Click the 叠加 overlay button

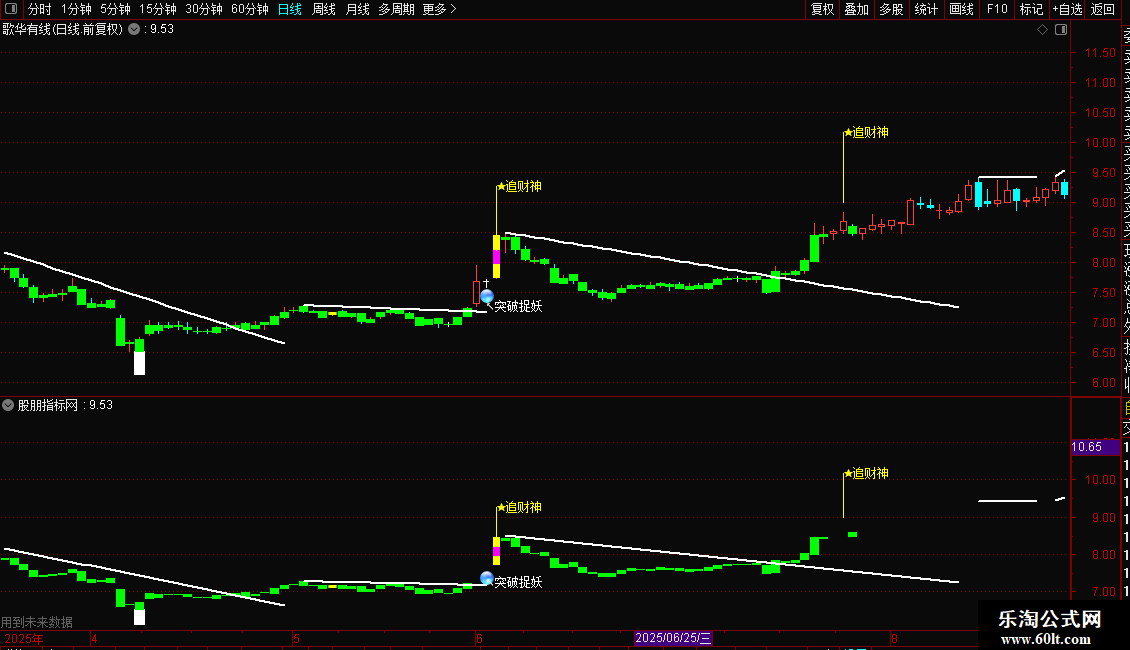click(857, 9)
